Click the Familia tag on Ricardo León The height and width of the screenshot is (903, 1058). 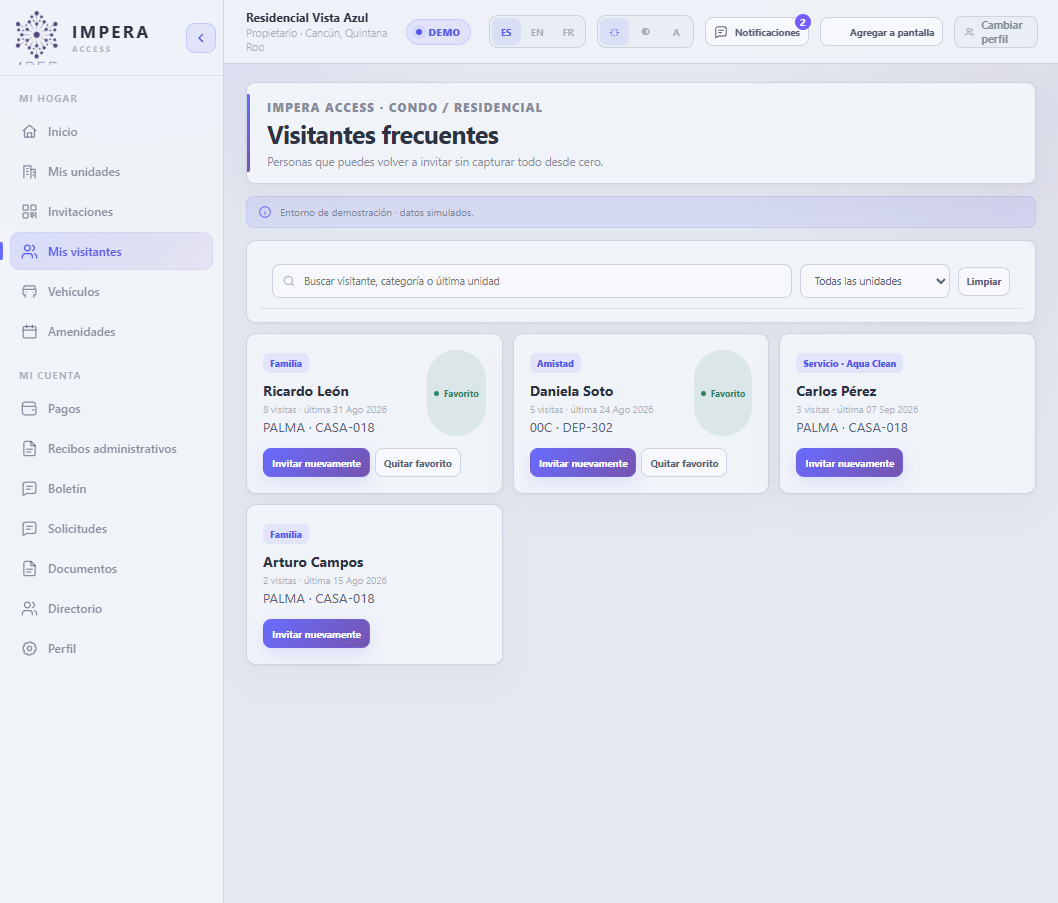click(286, 363)
